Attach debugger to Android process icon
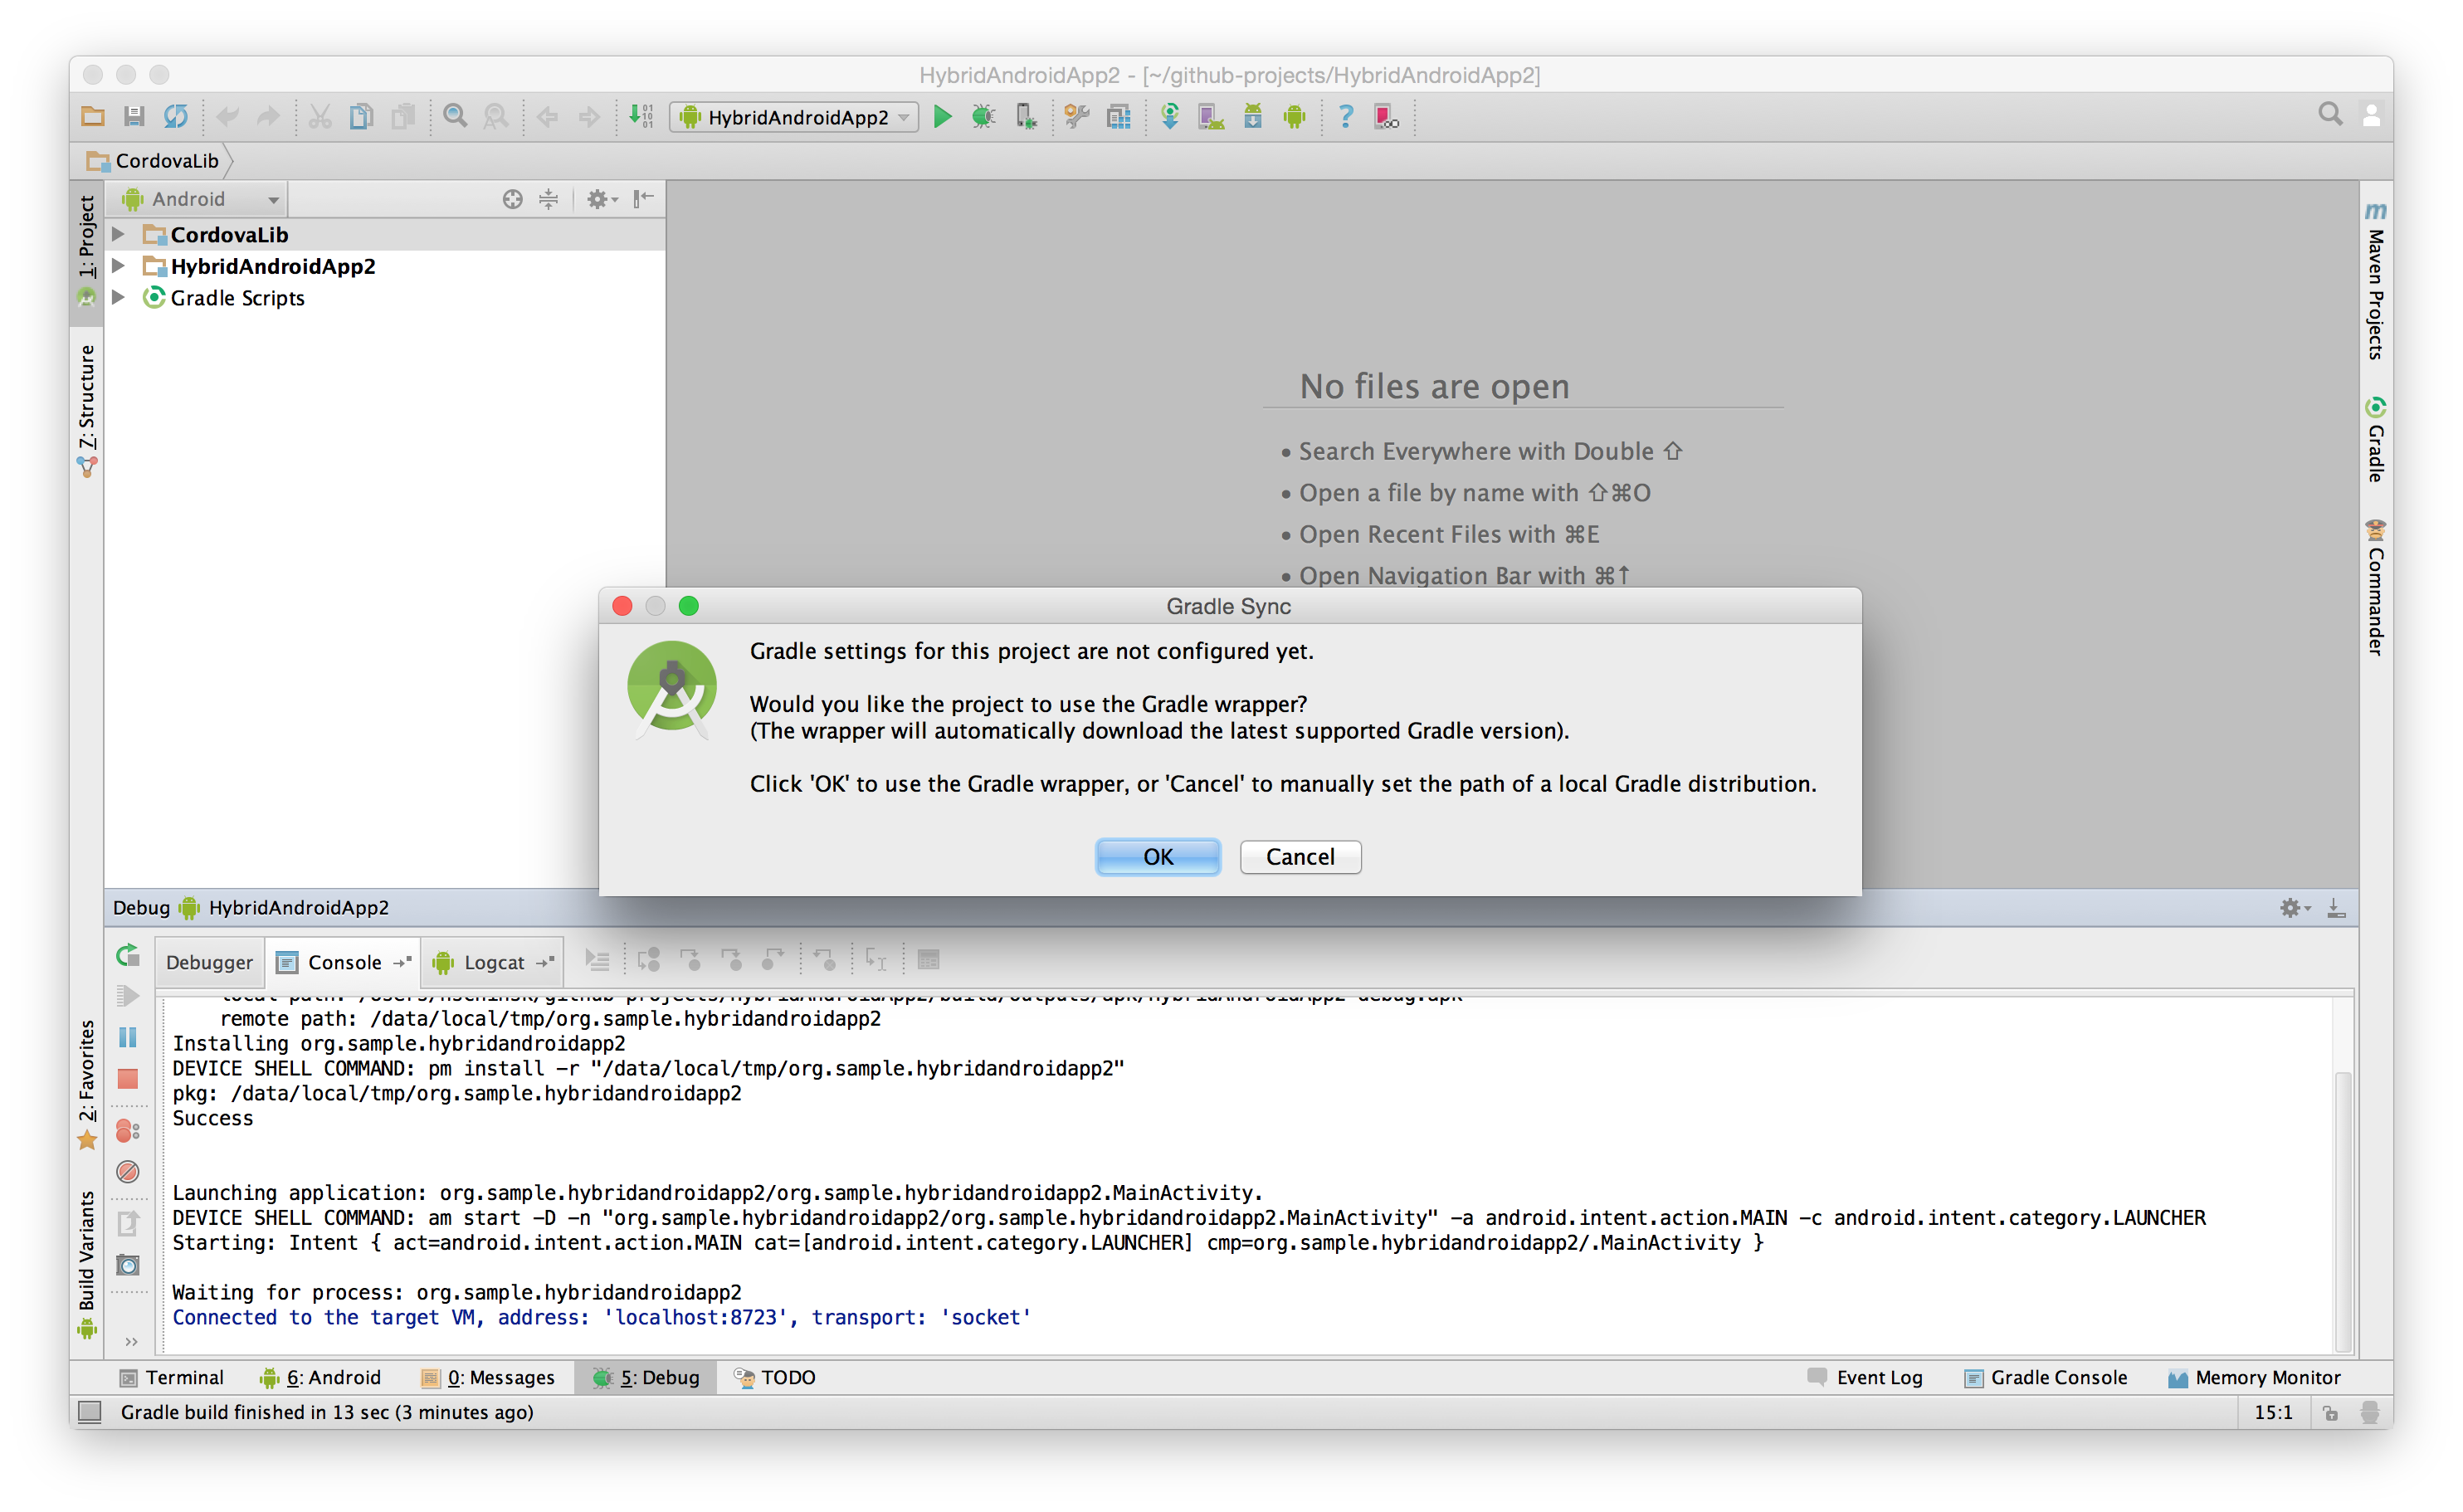This screenshot has height=1512, width=2463. tap(1026, 116)
